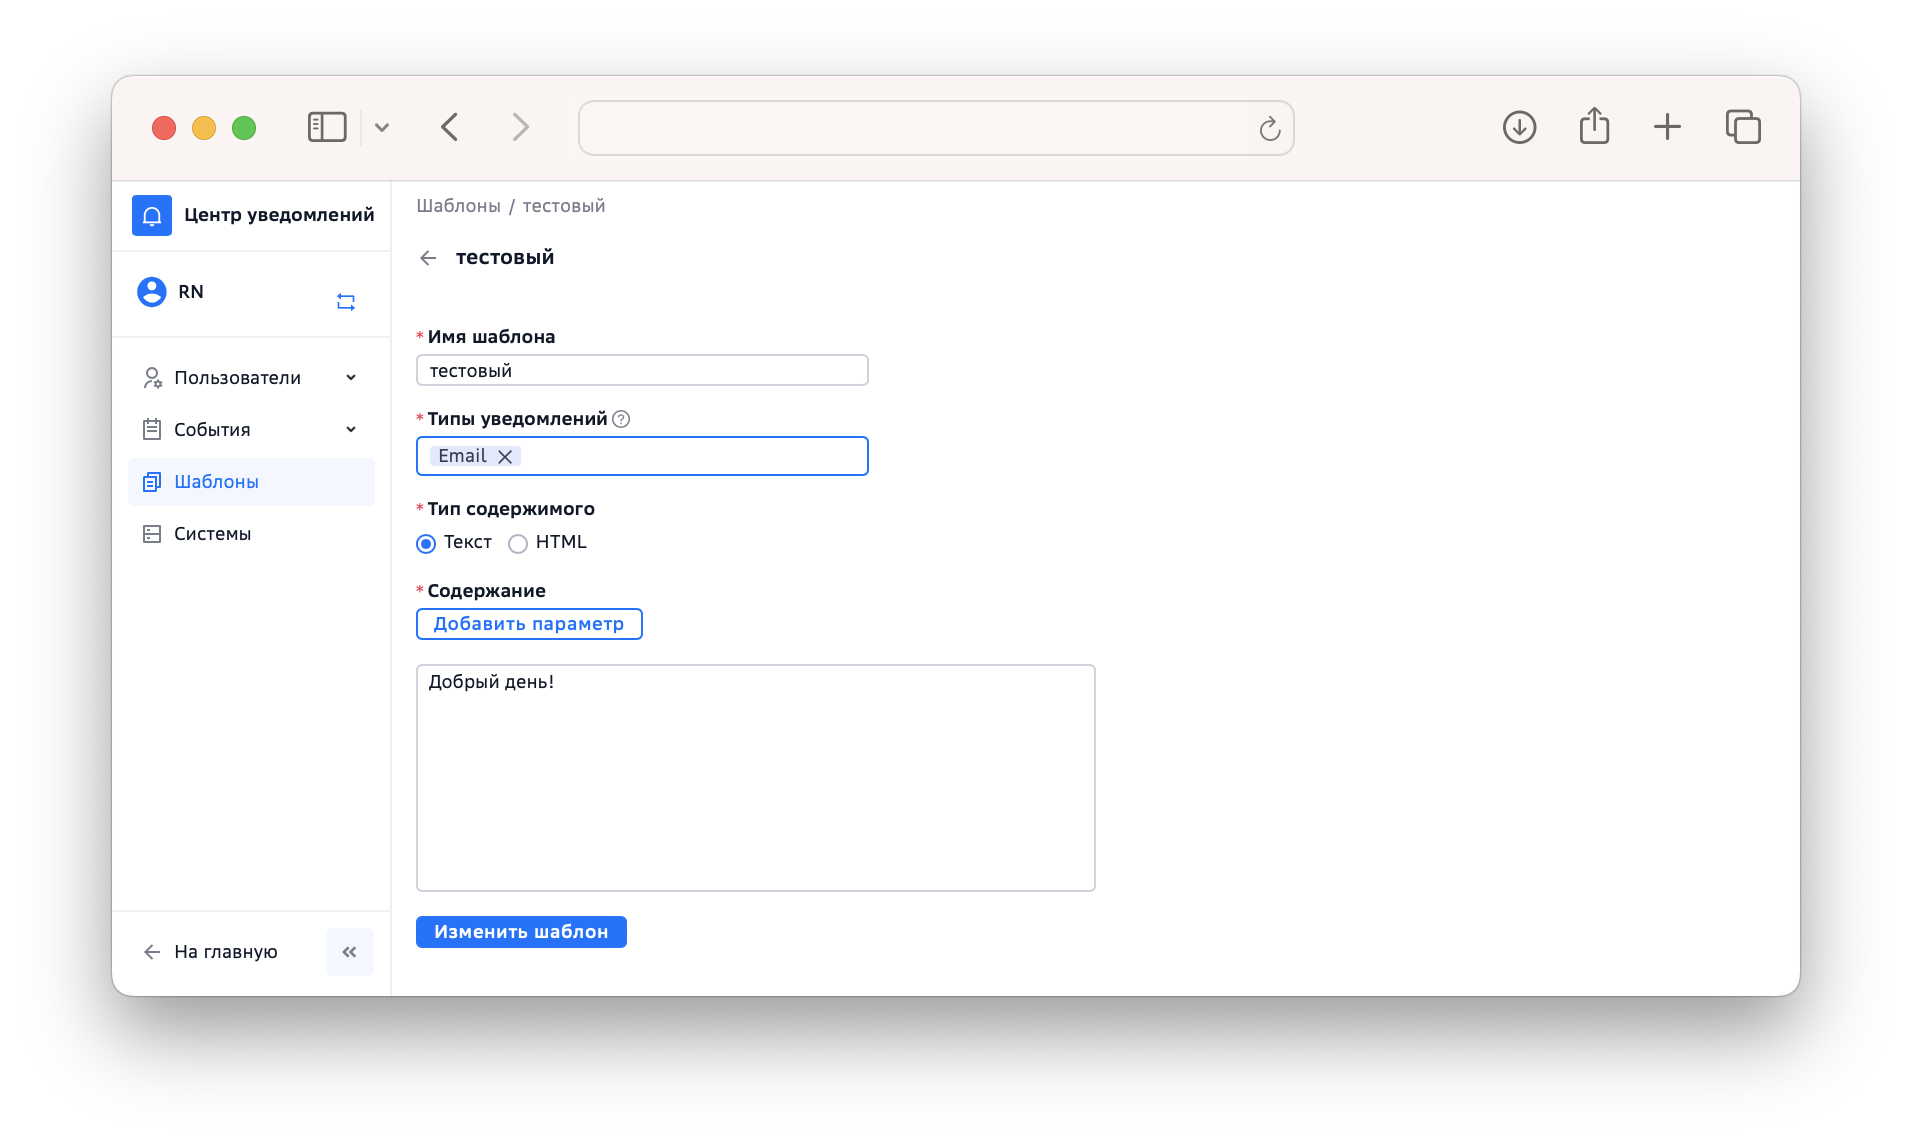Open browser downloads icon
This screenshot has width=1912, height=1144.
tap(1519, 127)
